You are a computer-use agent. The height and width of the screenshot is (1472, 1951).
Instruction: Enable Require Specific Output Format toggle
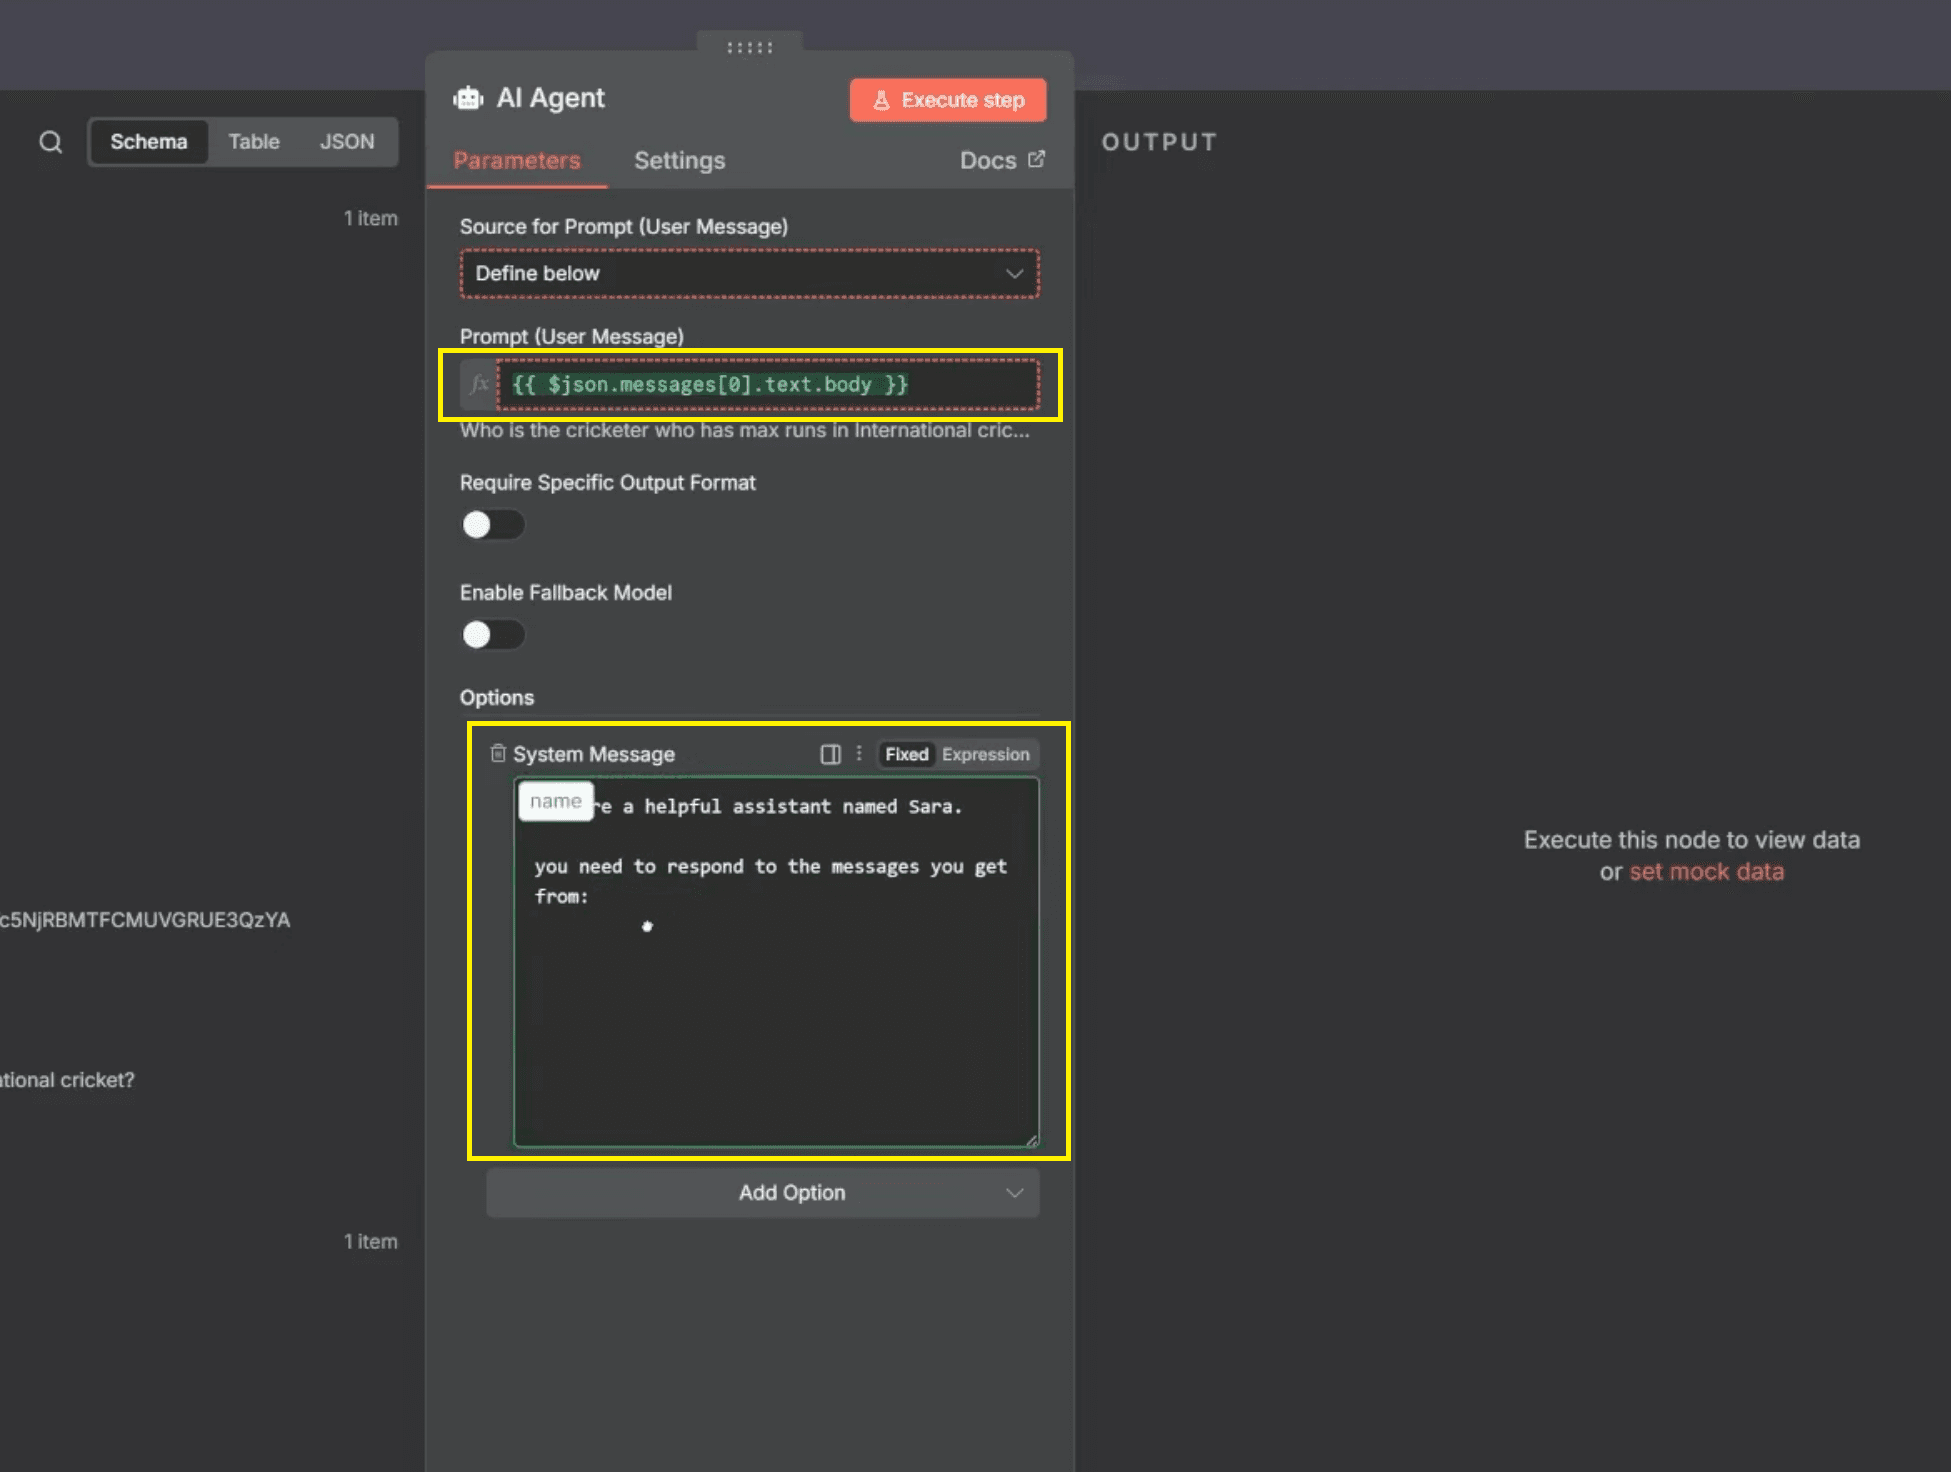pyautogui.click(x=492, y=524)
